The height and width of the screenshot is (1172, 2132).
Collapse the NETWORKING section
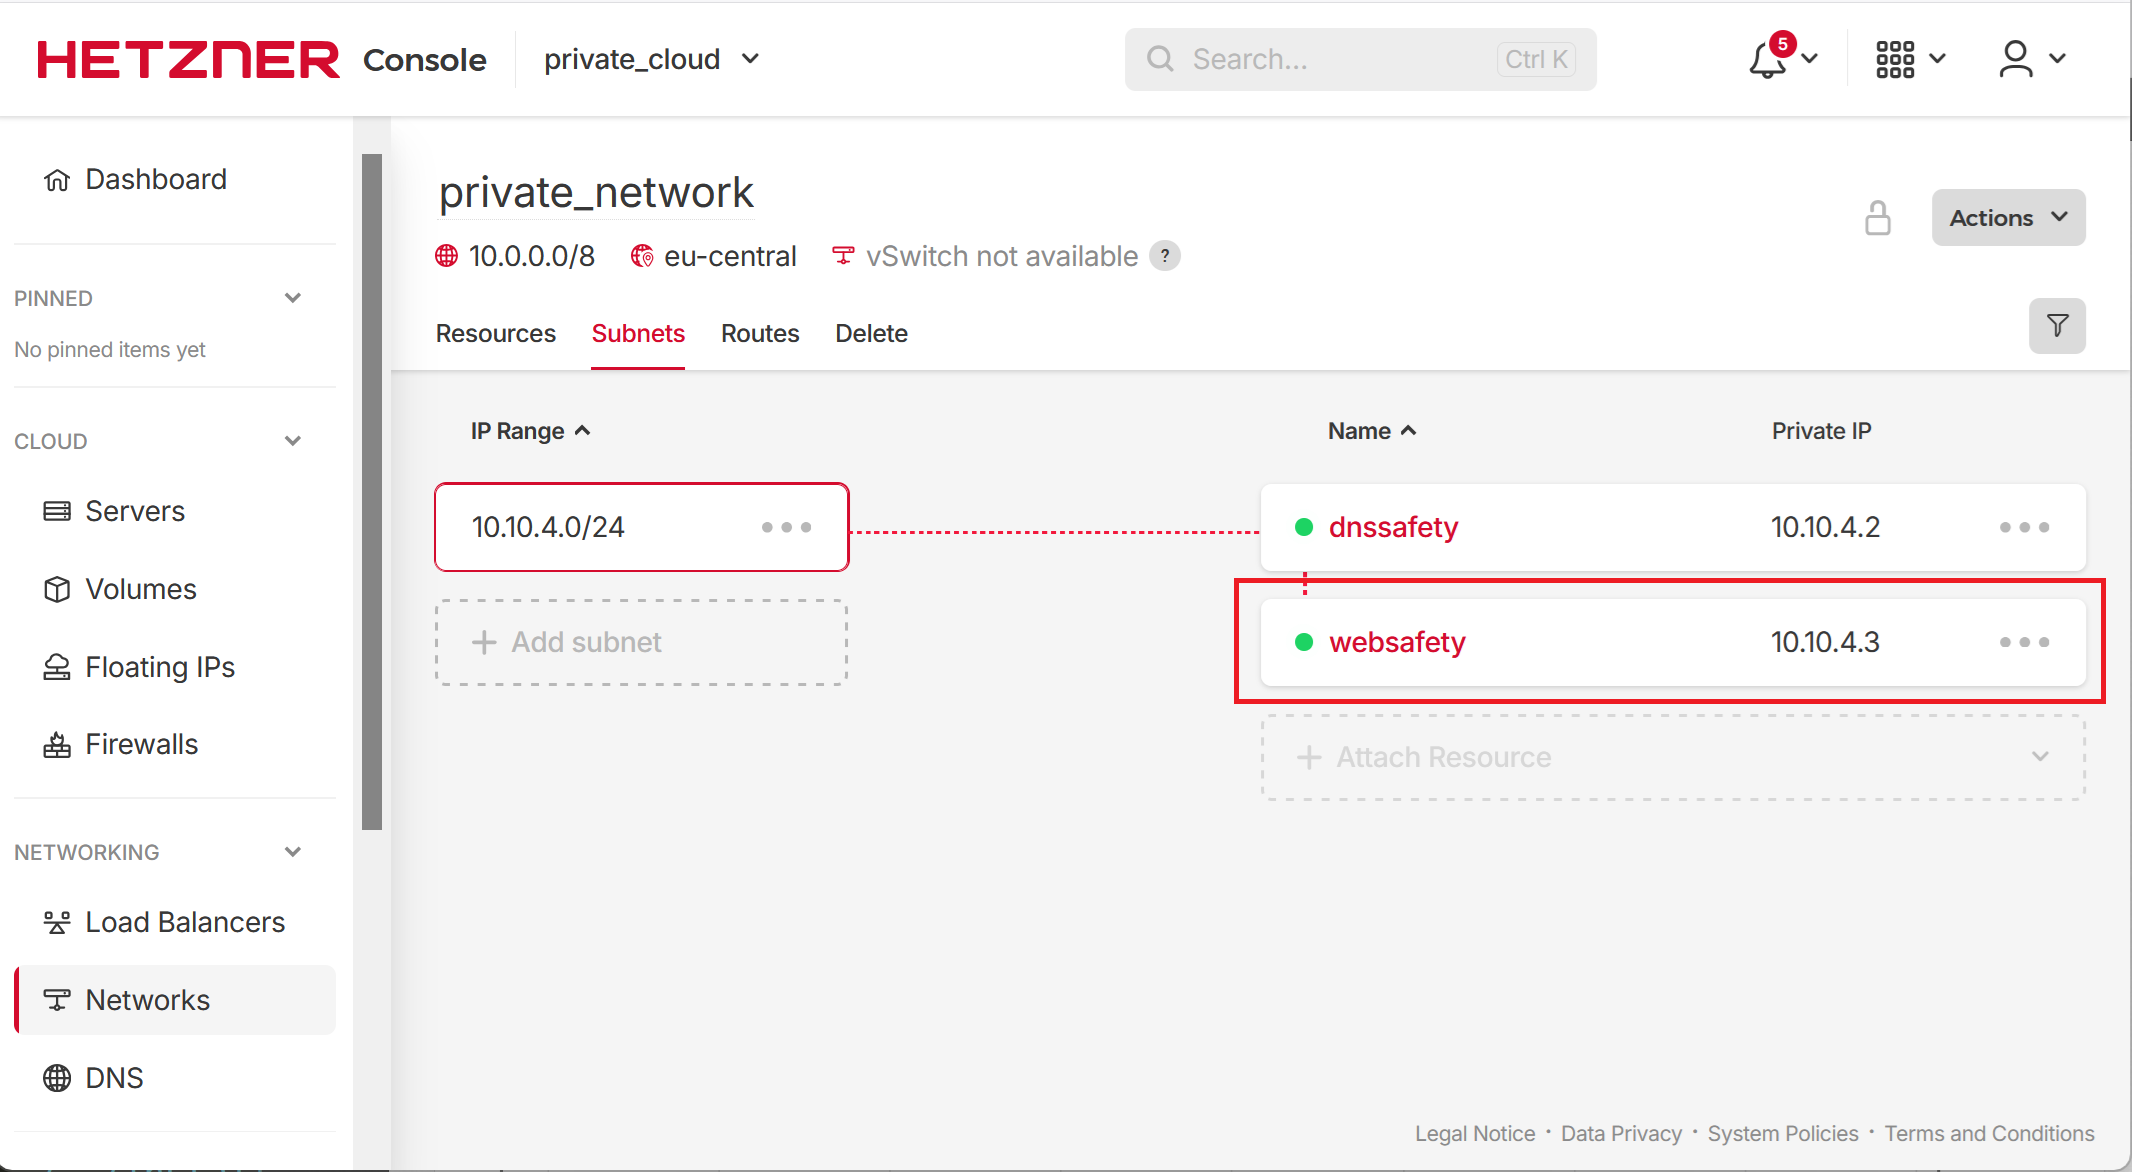click(293, 852)
